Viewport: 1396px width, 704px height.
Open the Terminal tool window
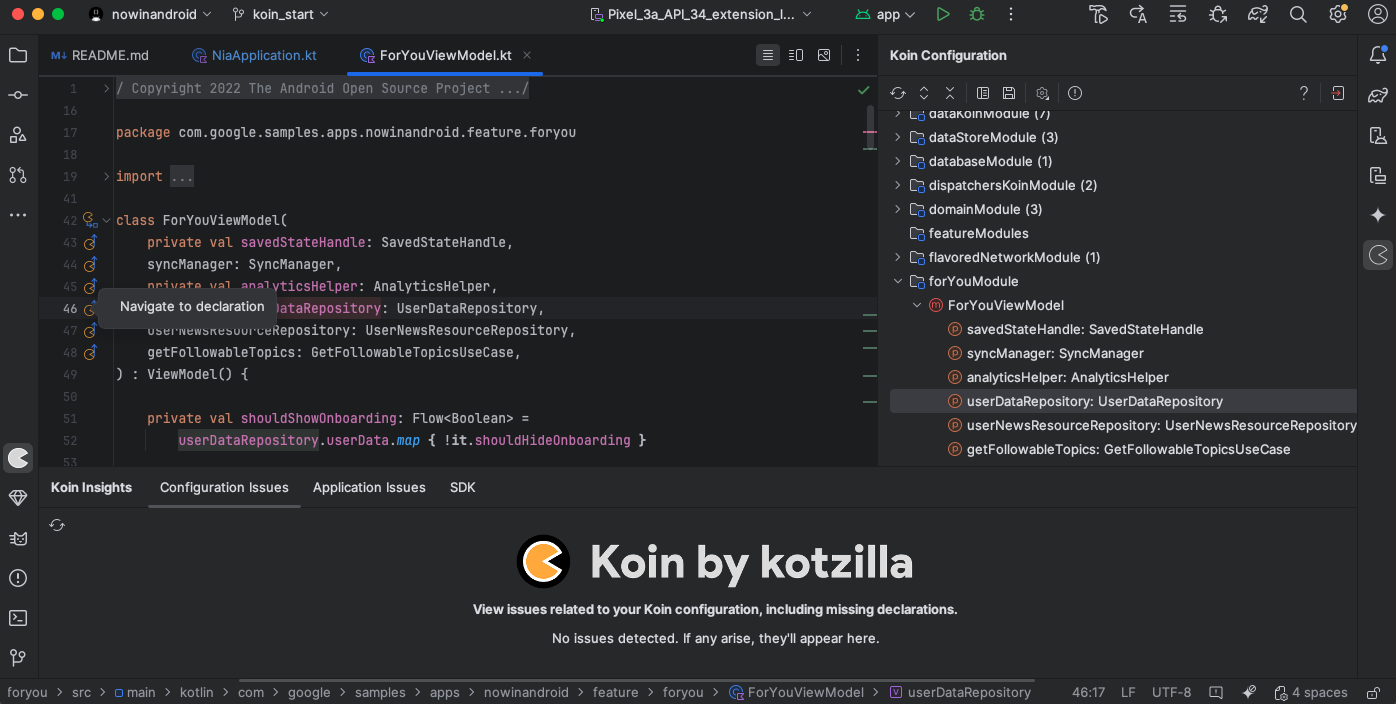click(18, 618)
